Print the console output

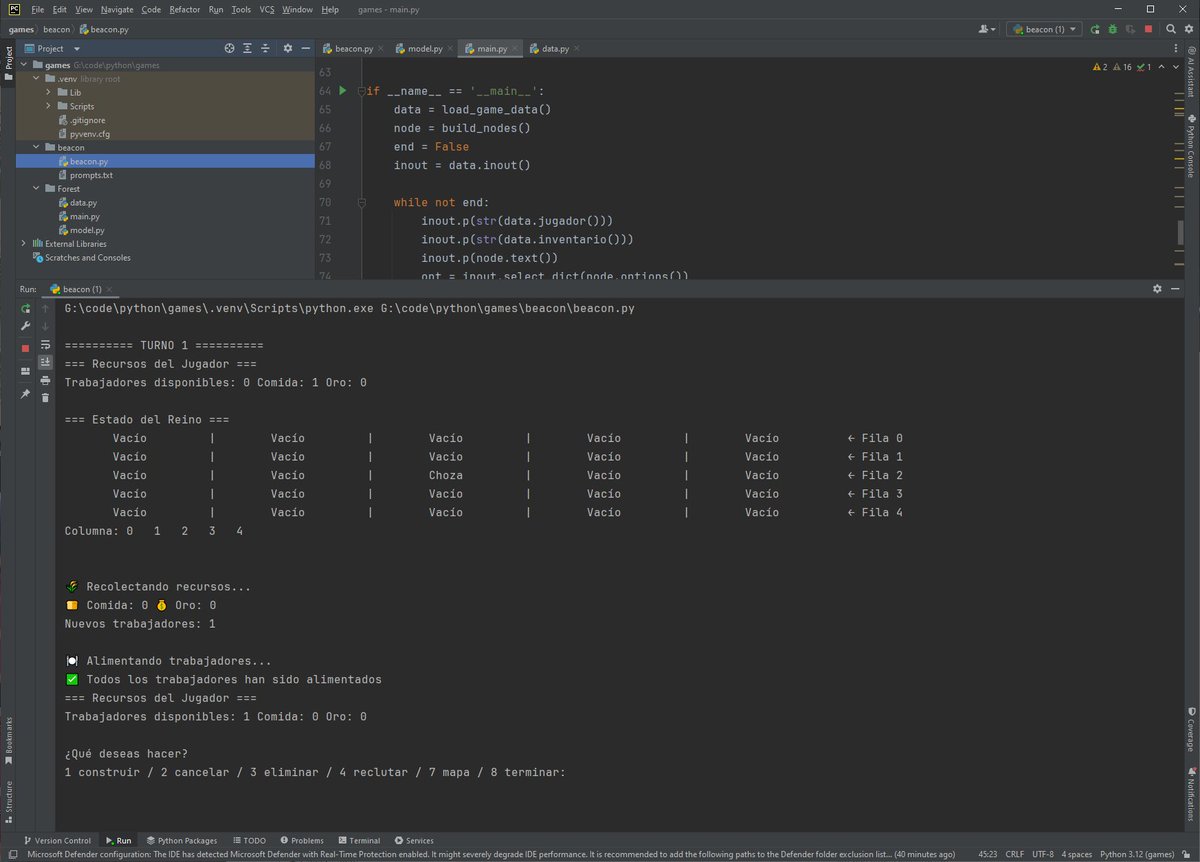coord(45,380)
